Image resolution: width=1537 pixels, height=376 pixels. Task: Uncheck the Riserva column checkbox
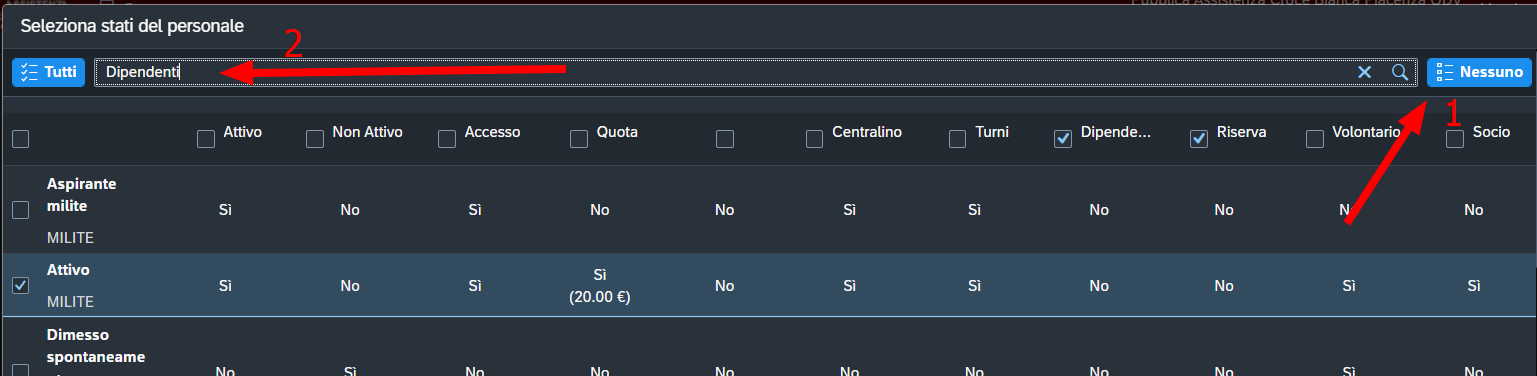click(x=1199, y=139)
